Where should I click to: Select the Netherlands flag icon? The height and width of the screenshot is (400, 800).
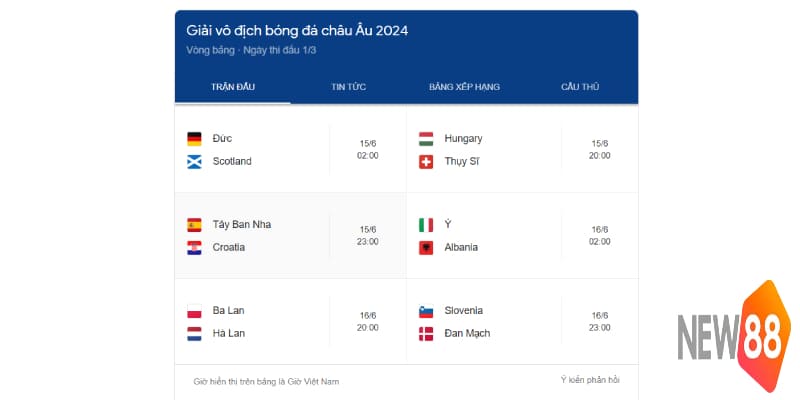pos(194,333)
